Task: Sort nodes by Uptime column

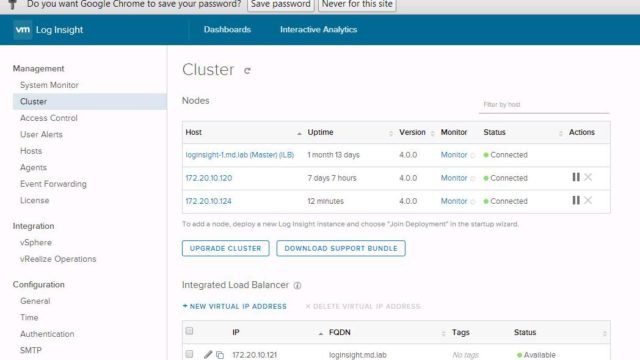Action: [391, 133]
